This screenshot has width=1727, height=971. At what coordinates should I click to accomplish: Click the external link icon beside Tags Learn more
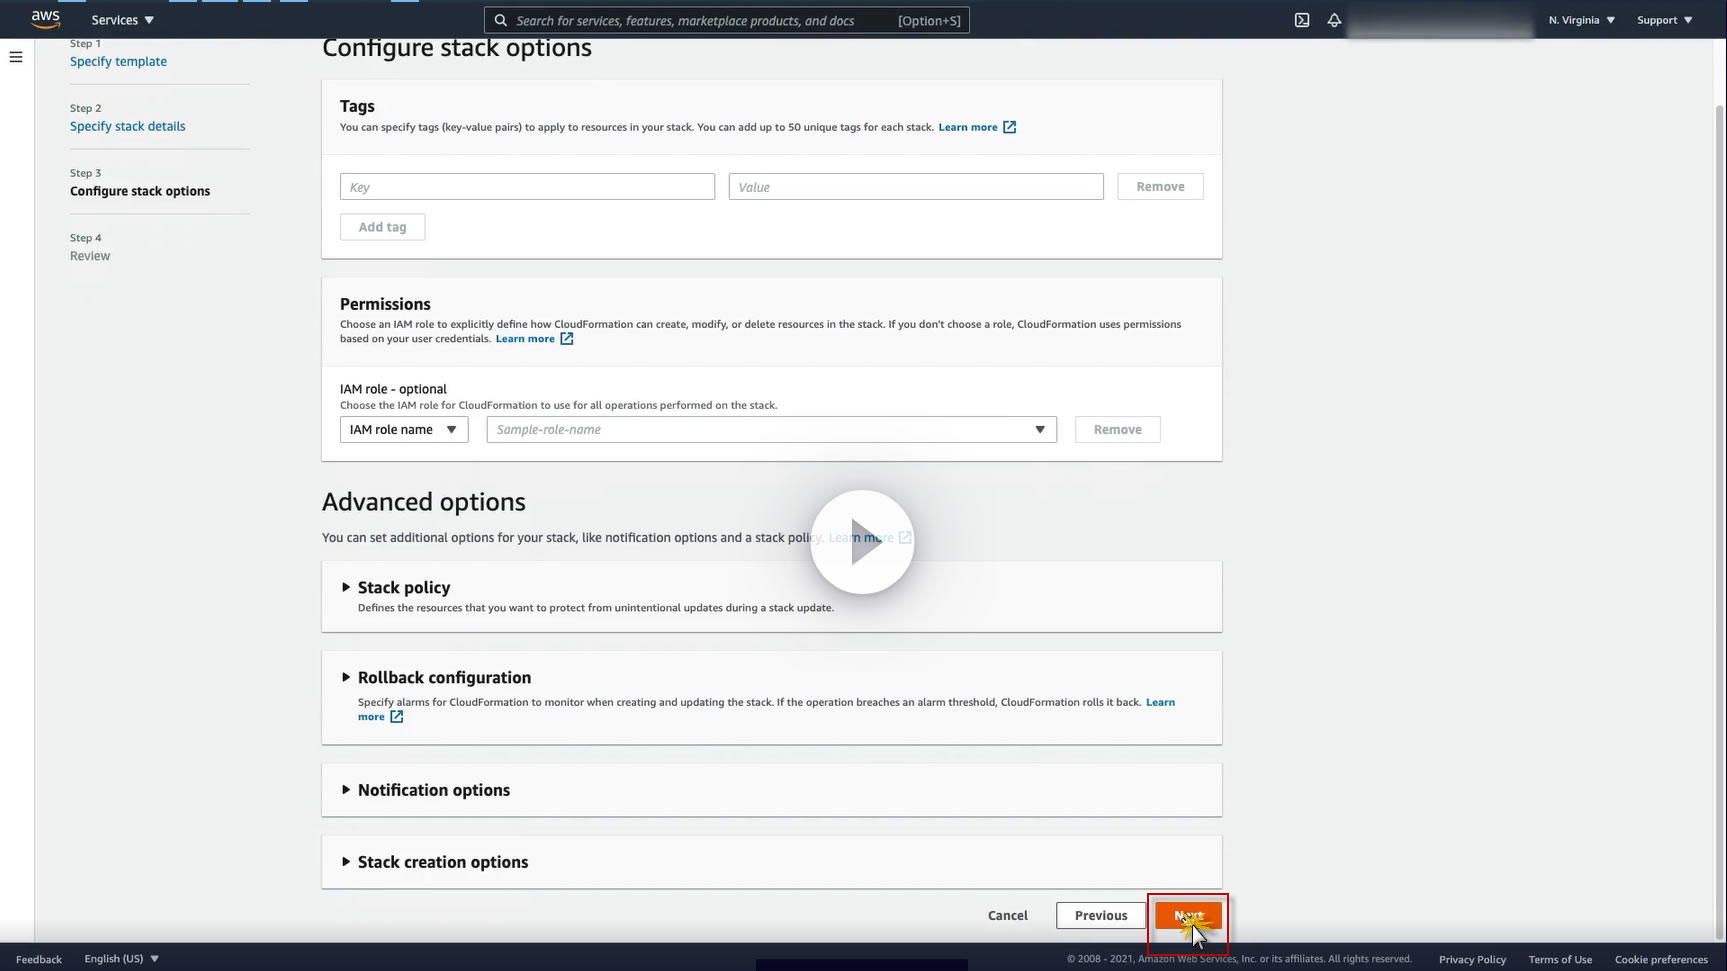click(1009, 127)
